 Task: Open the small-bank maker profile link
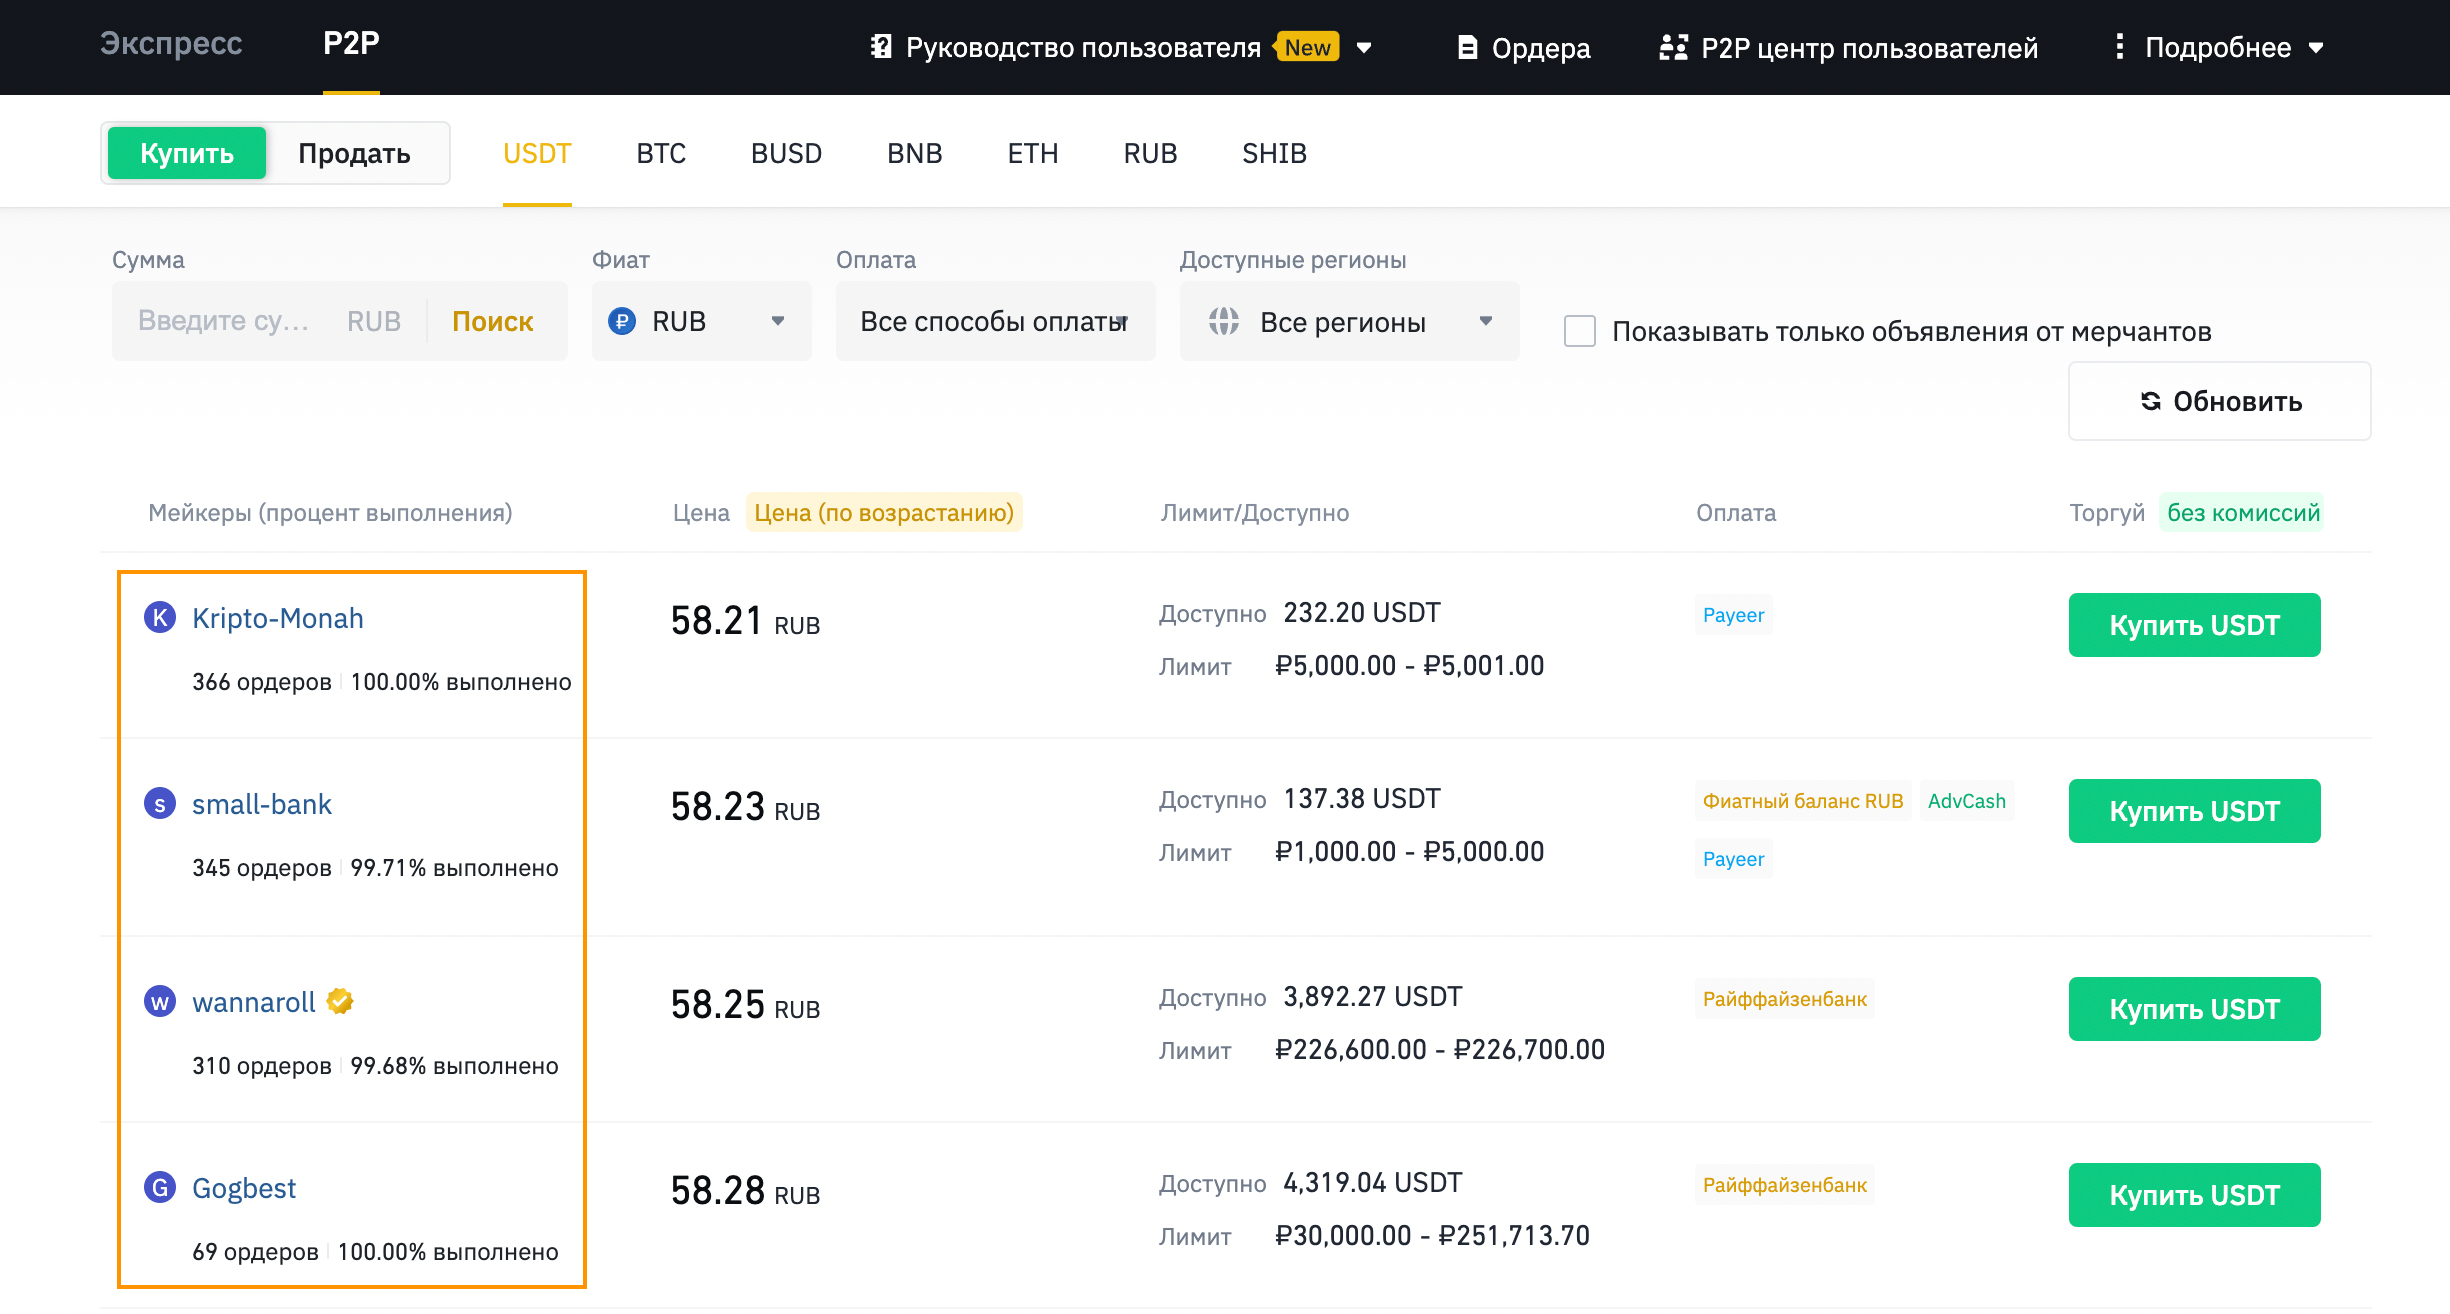point(261,804)
